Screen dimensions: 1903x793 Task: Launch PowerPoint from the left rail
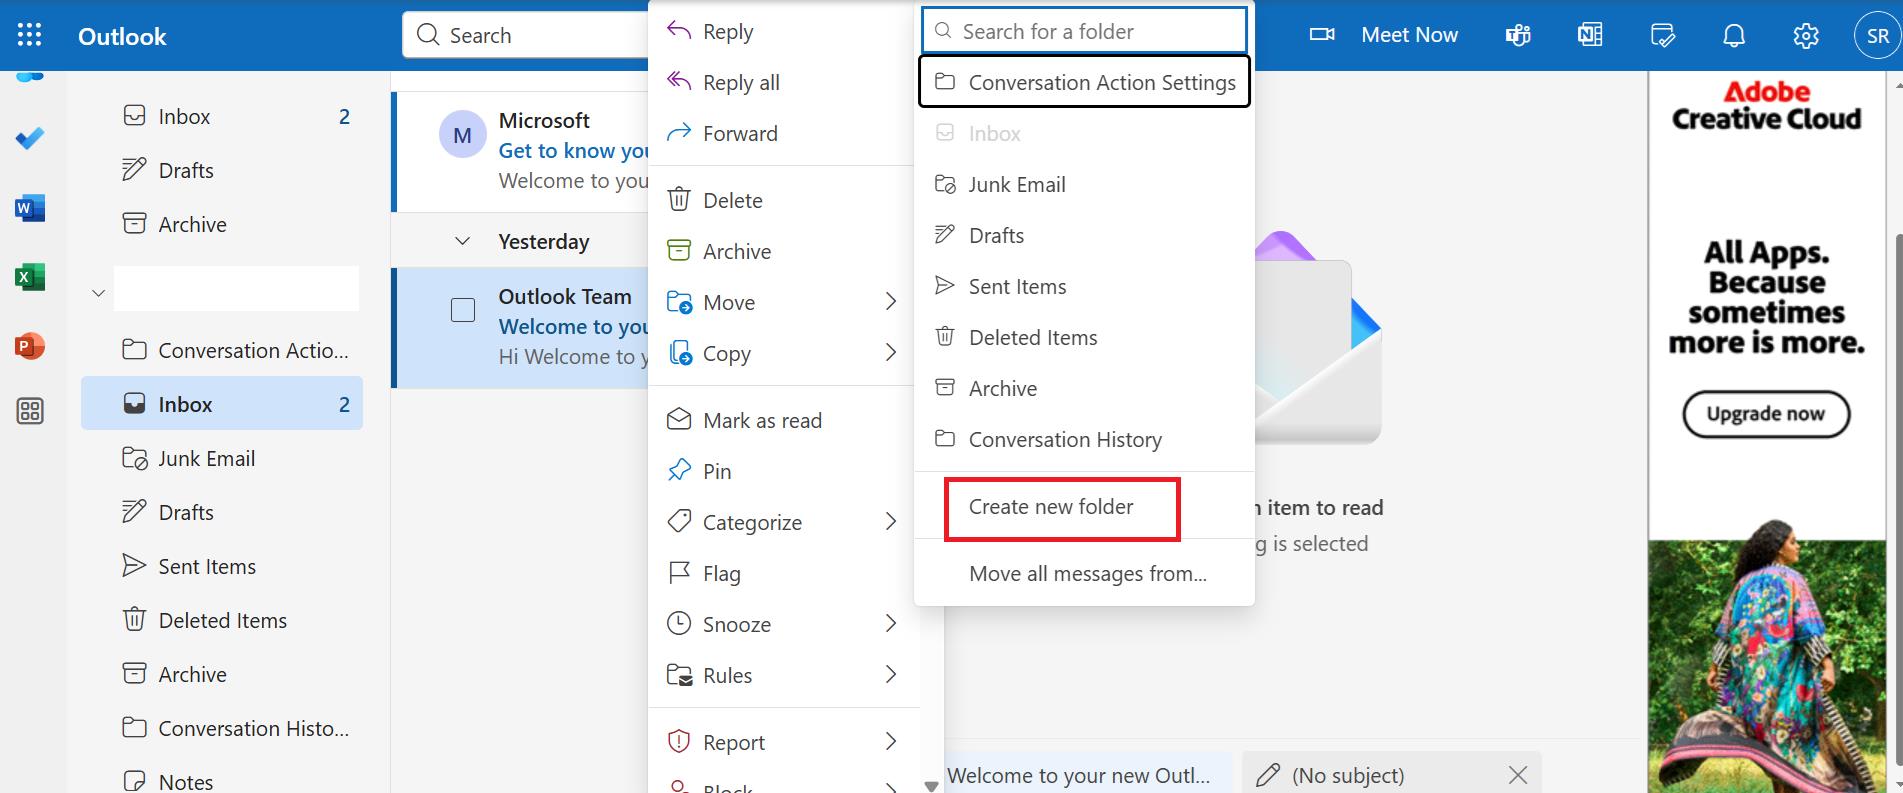coord(30,346)
